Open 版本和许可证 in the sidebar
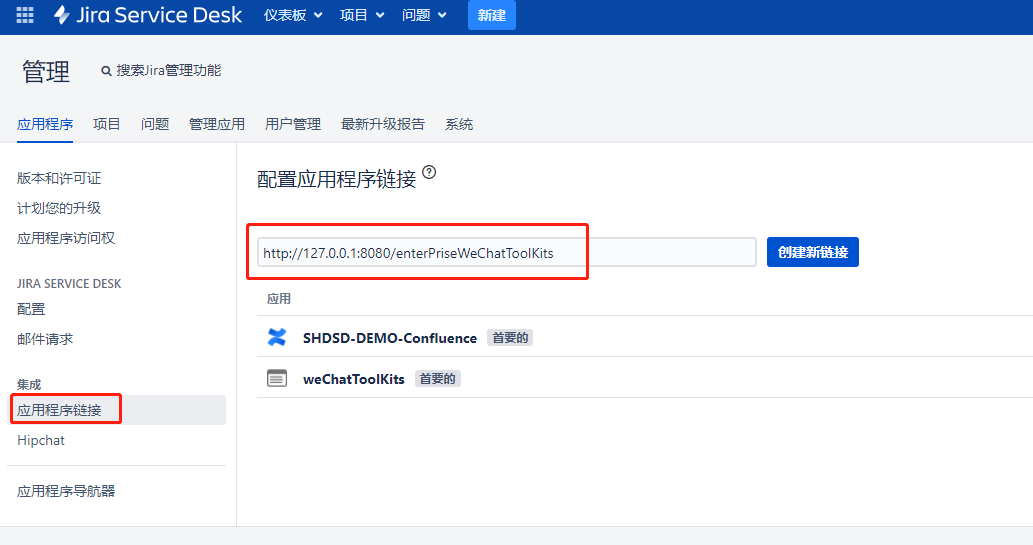1033x545 pixels. click(59, 178)
